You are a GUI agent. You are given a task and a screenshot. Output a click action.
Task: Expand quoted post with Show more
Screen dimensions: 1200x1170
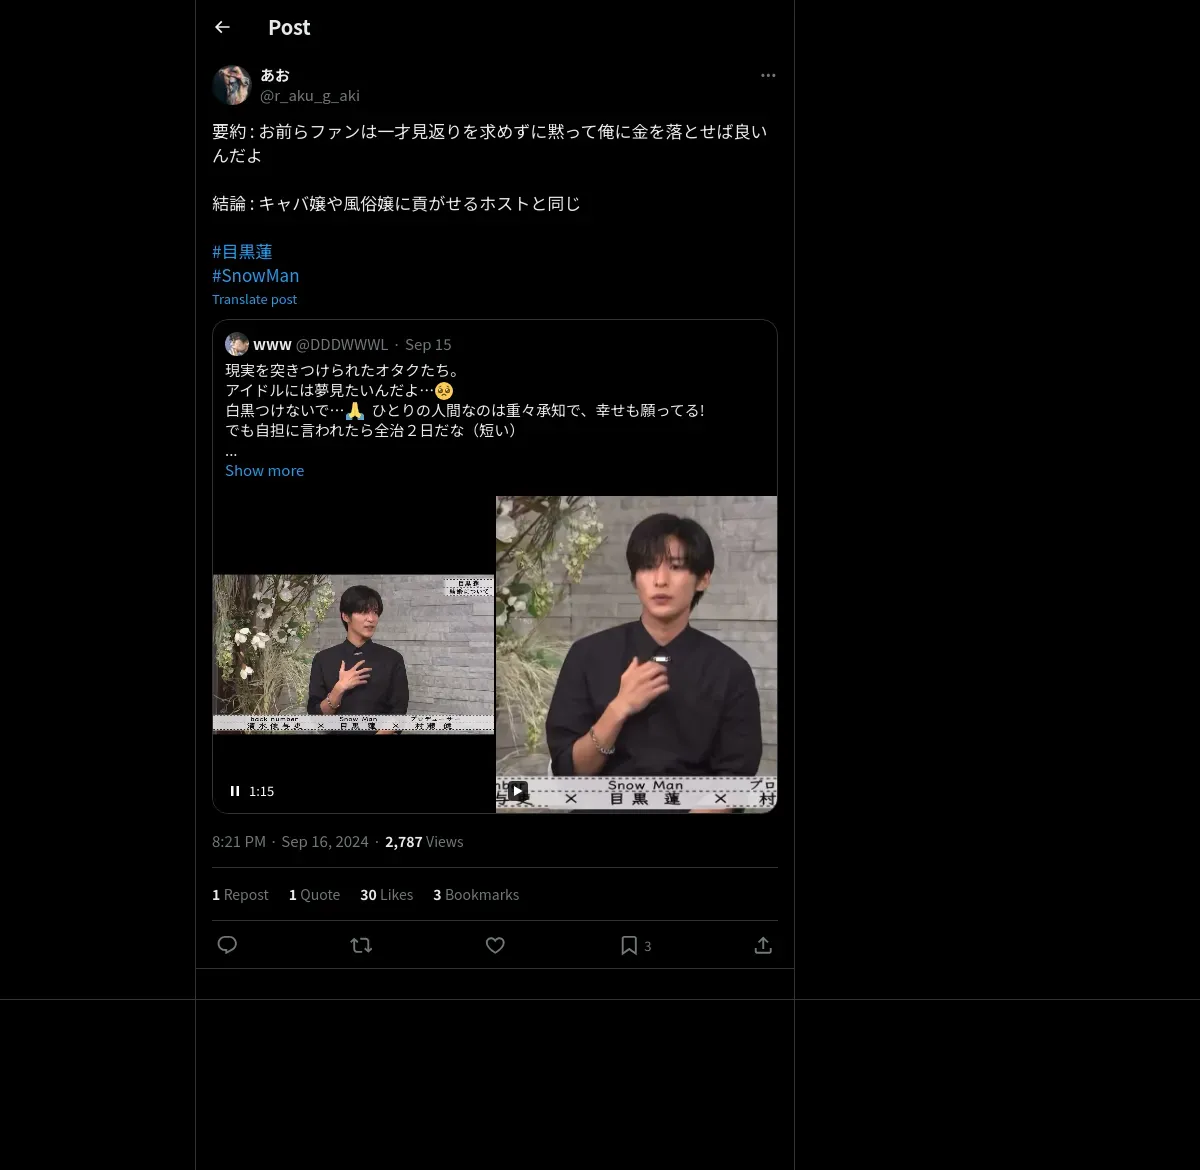pyautogui.click(x=264, y=470)
